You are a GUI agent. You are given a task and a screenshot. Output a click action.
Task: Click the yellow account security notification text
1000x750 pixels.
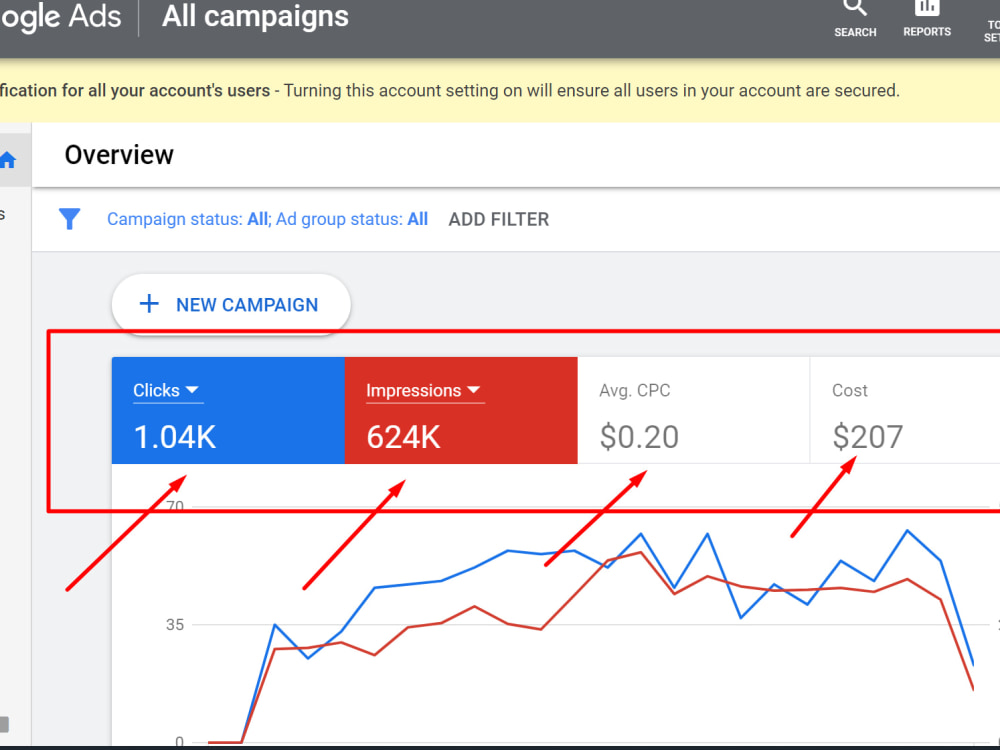[450, 91]
